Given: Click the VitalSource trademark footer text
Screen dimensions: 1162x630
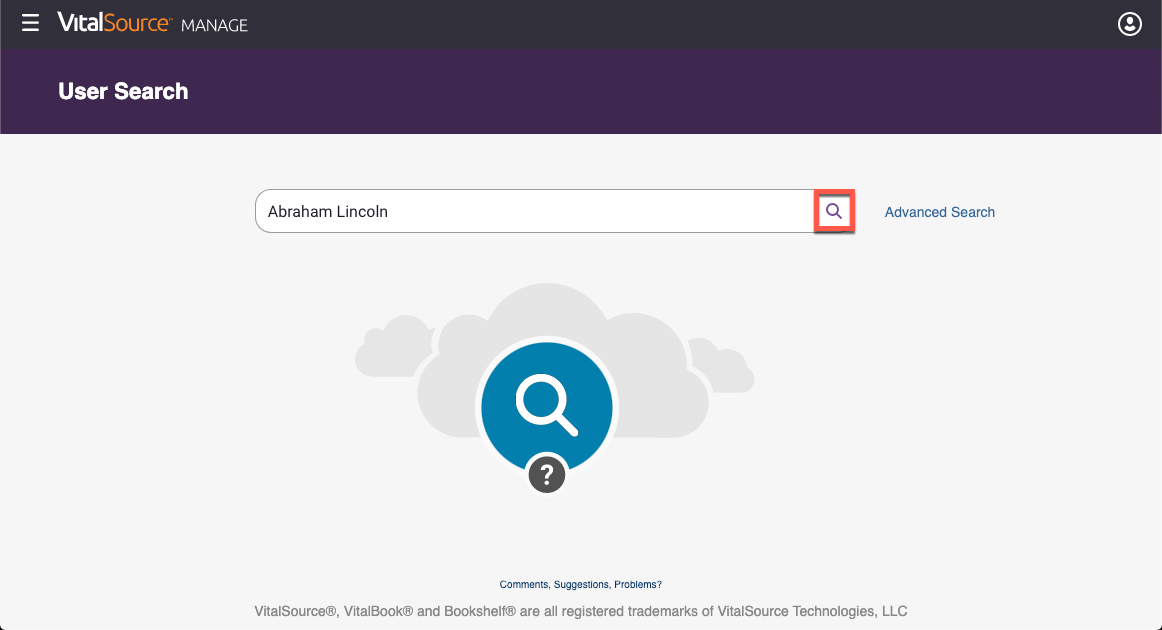Looking at the screenshot, I should click(x=580, y=611).
